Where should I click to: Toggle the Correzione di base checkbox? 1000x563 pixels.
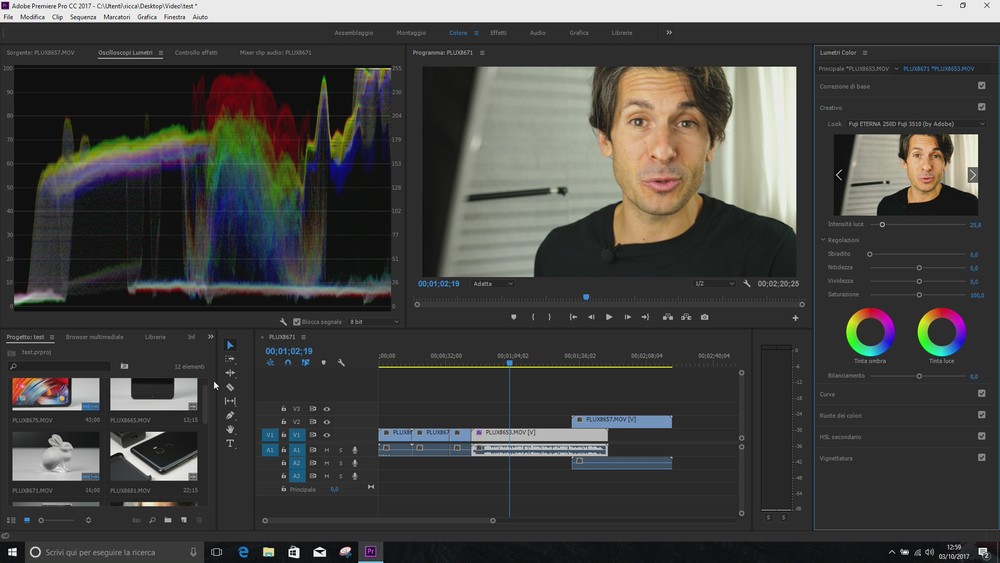(981, 86)
